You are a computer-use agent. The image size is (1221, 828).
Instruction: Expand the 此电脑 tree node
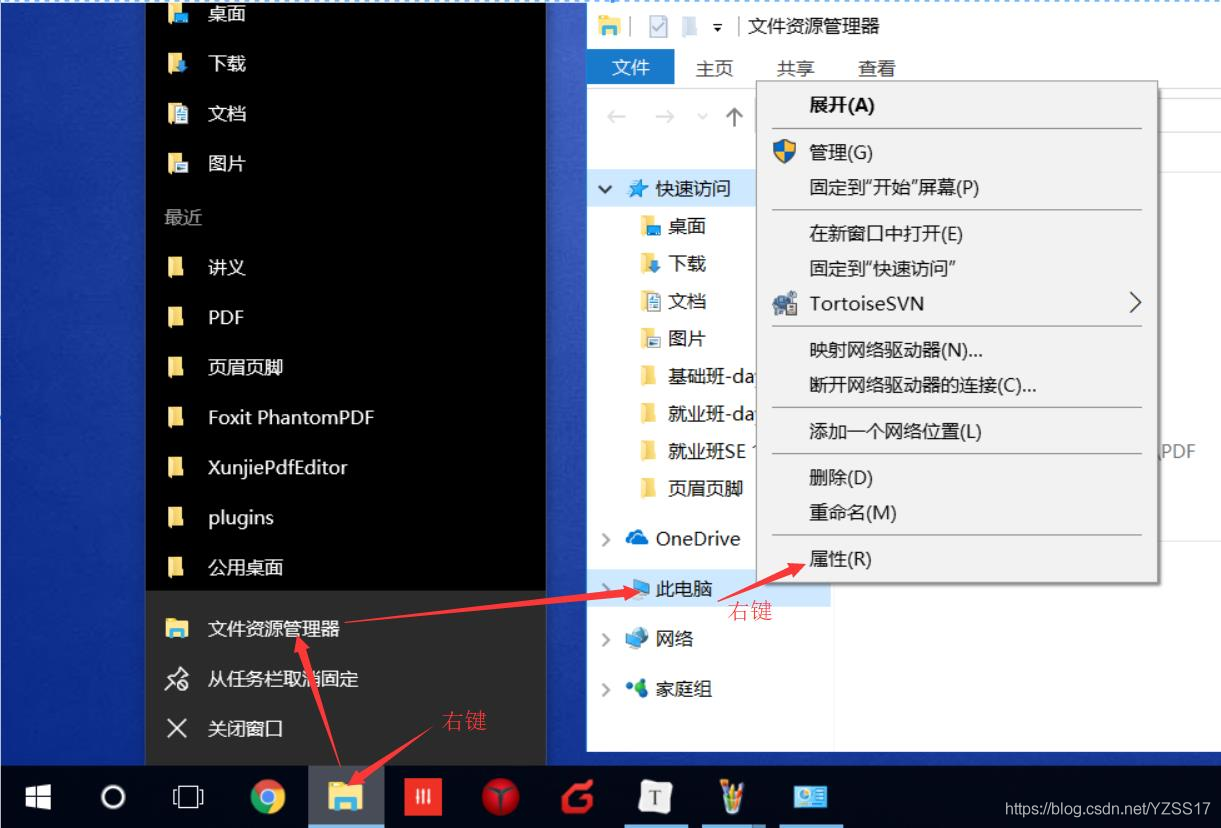606,589
